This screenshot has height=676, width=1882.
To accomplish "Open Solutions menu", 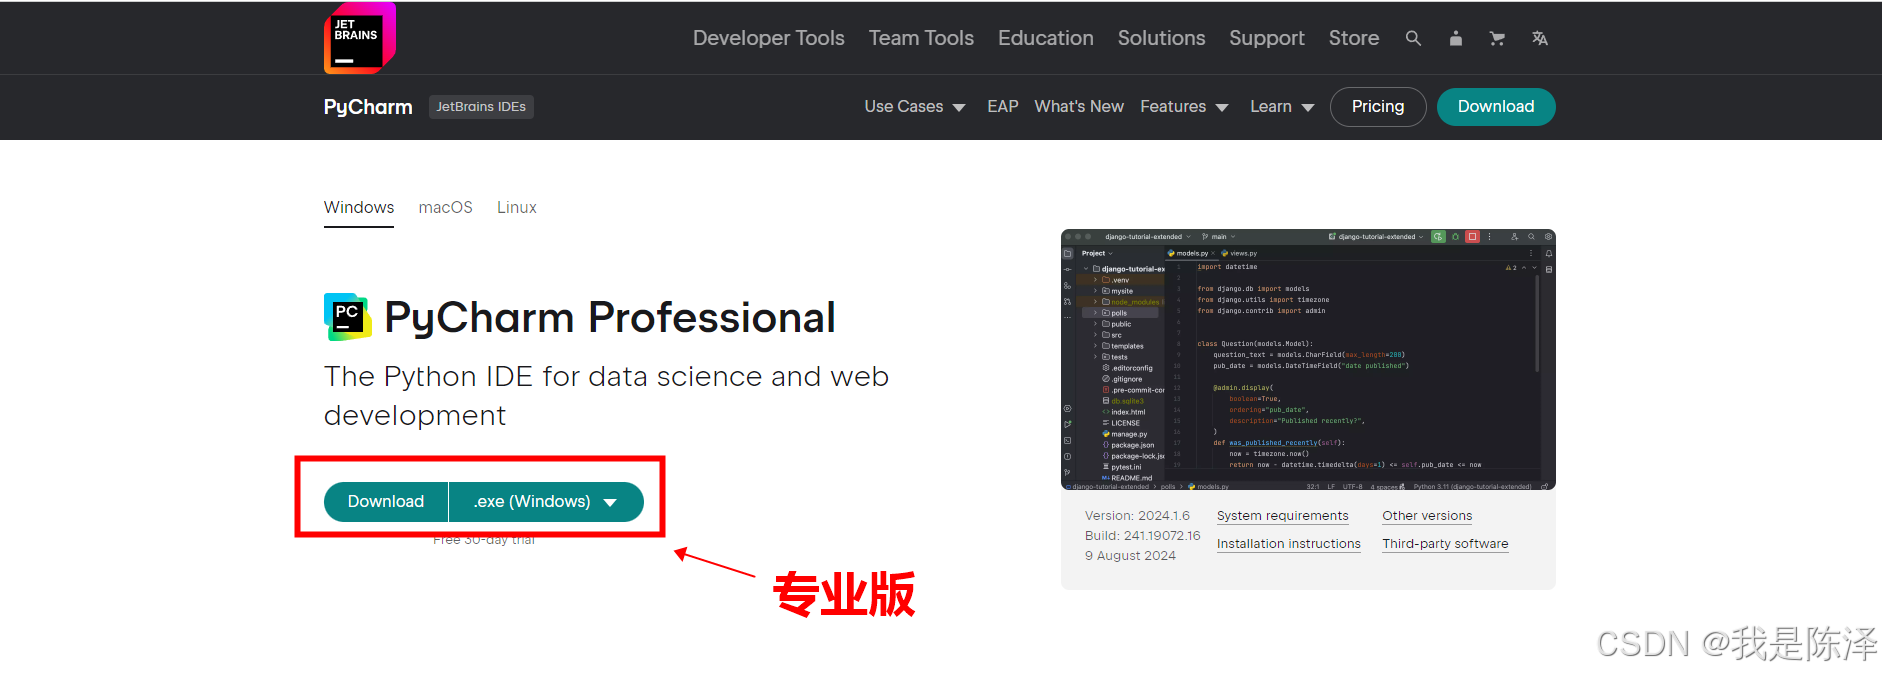I will click(1161, 38).
